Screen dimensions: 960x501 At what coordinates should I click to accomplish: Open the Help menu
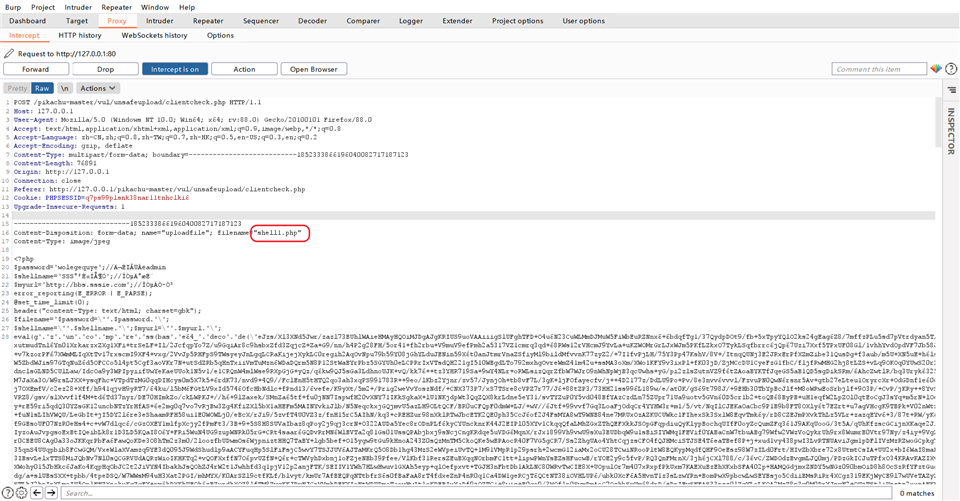(187, 7)
